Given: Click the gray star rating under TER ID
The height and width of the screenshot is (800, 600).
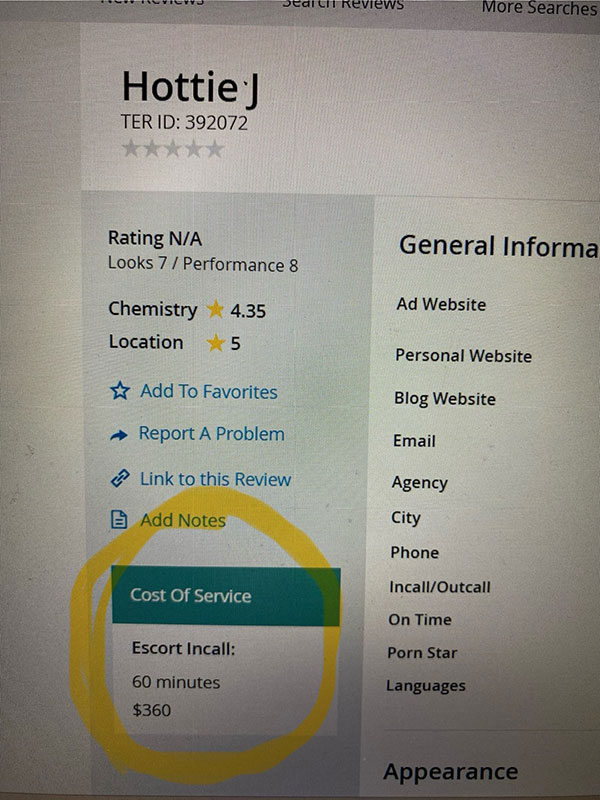Looking at the screenshot, I should [x=172, y=149].
